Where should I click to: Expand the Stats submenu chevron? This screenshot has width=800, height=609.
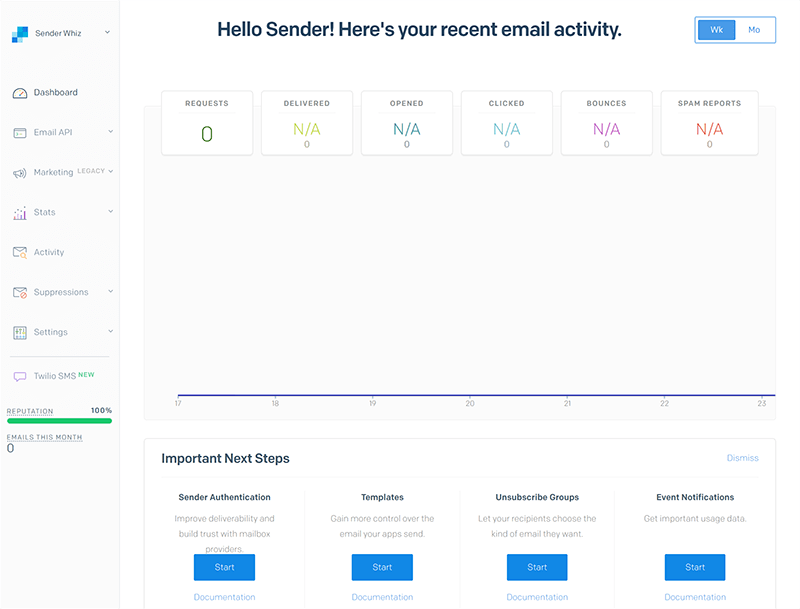coord(110,212)
